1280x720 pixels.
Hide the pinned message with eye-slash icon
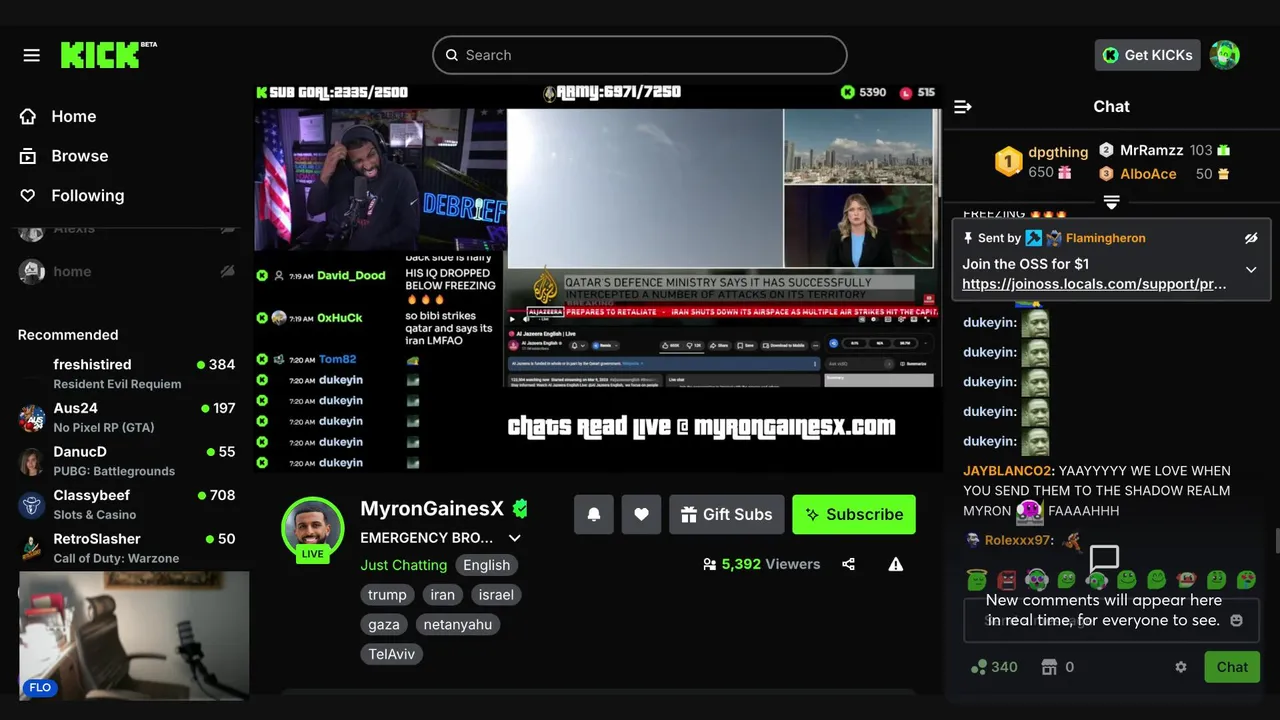pos(1251,238)
